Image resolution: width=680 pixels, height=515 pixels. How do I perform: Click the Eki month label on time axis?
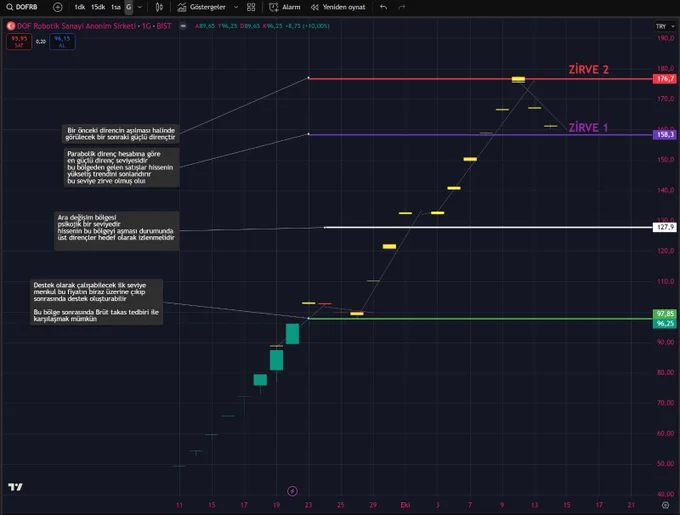tap(405, 505)
